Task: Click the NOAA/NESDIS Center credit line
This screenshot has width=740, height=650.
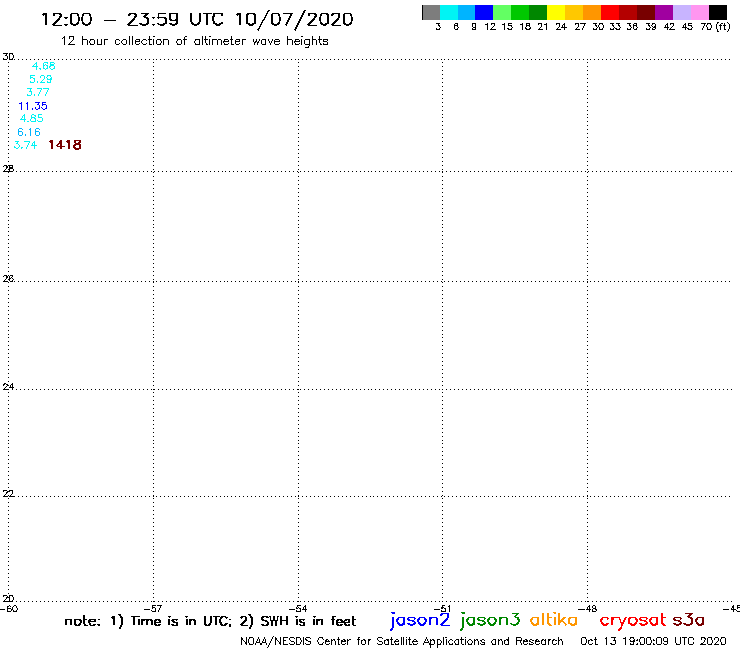Action: point(402,642)
